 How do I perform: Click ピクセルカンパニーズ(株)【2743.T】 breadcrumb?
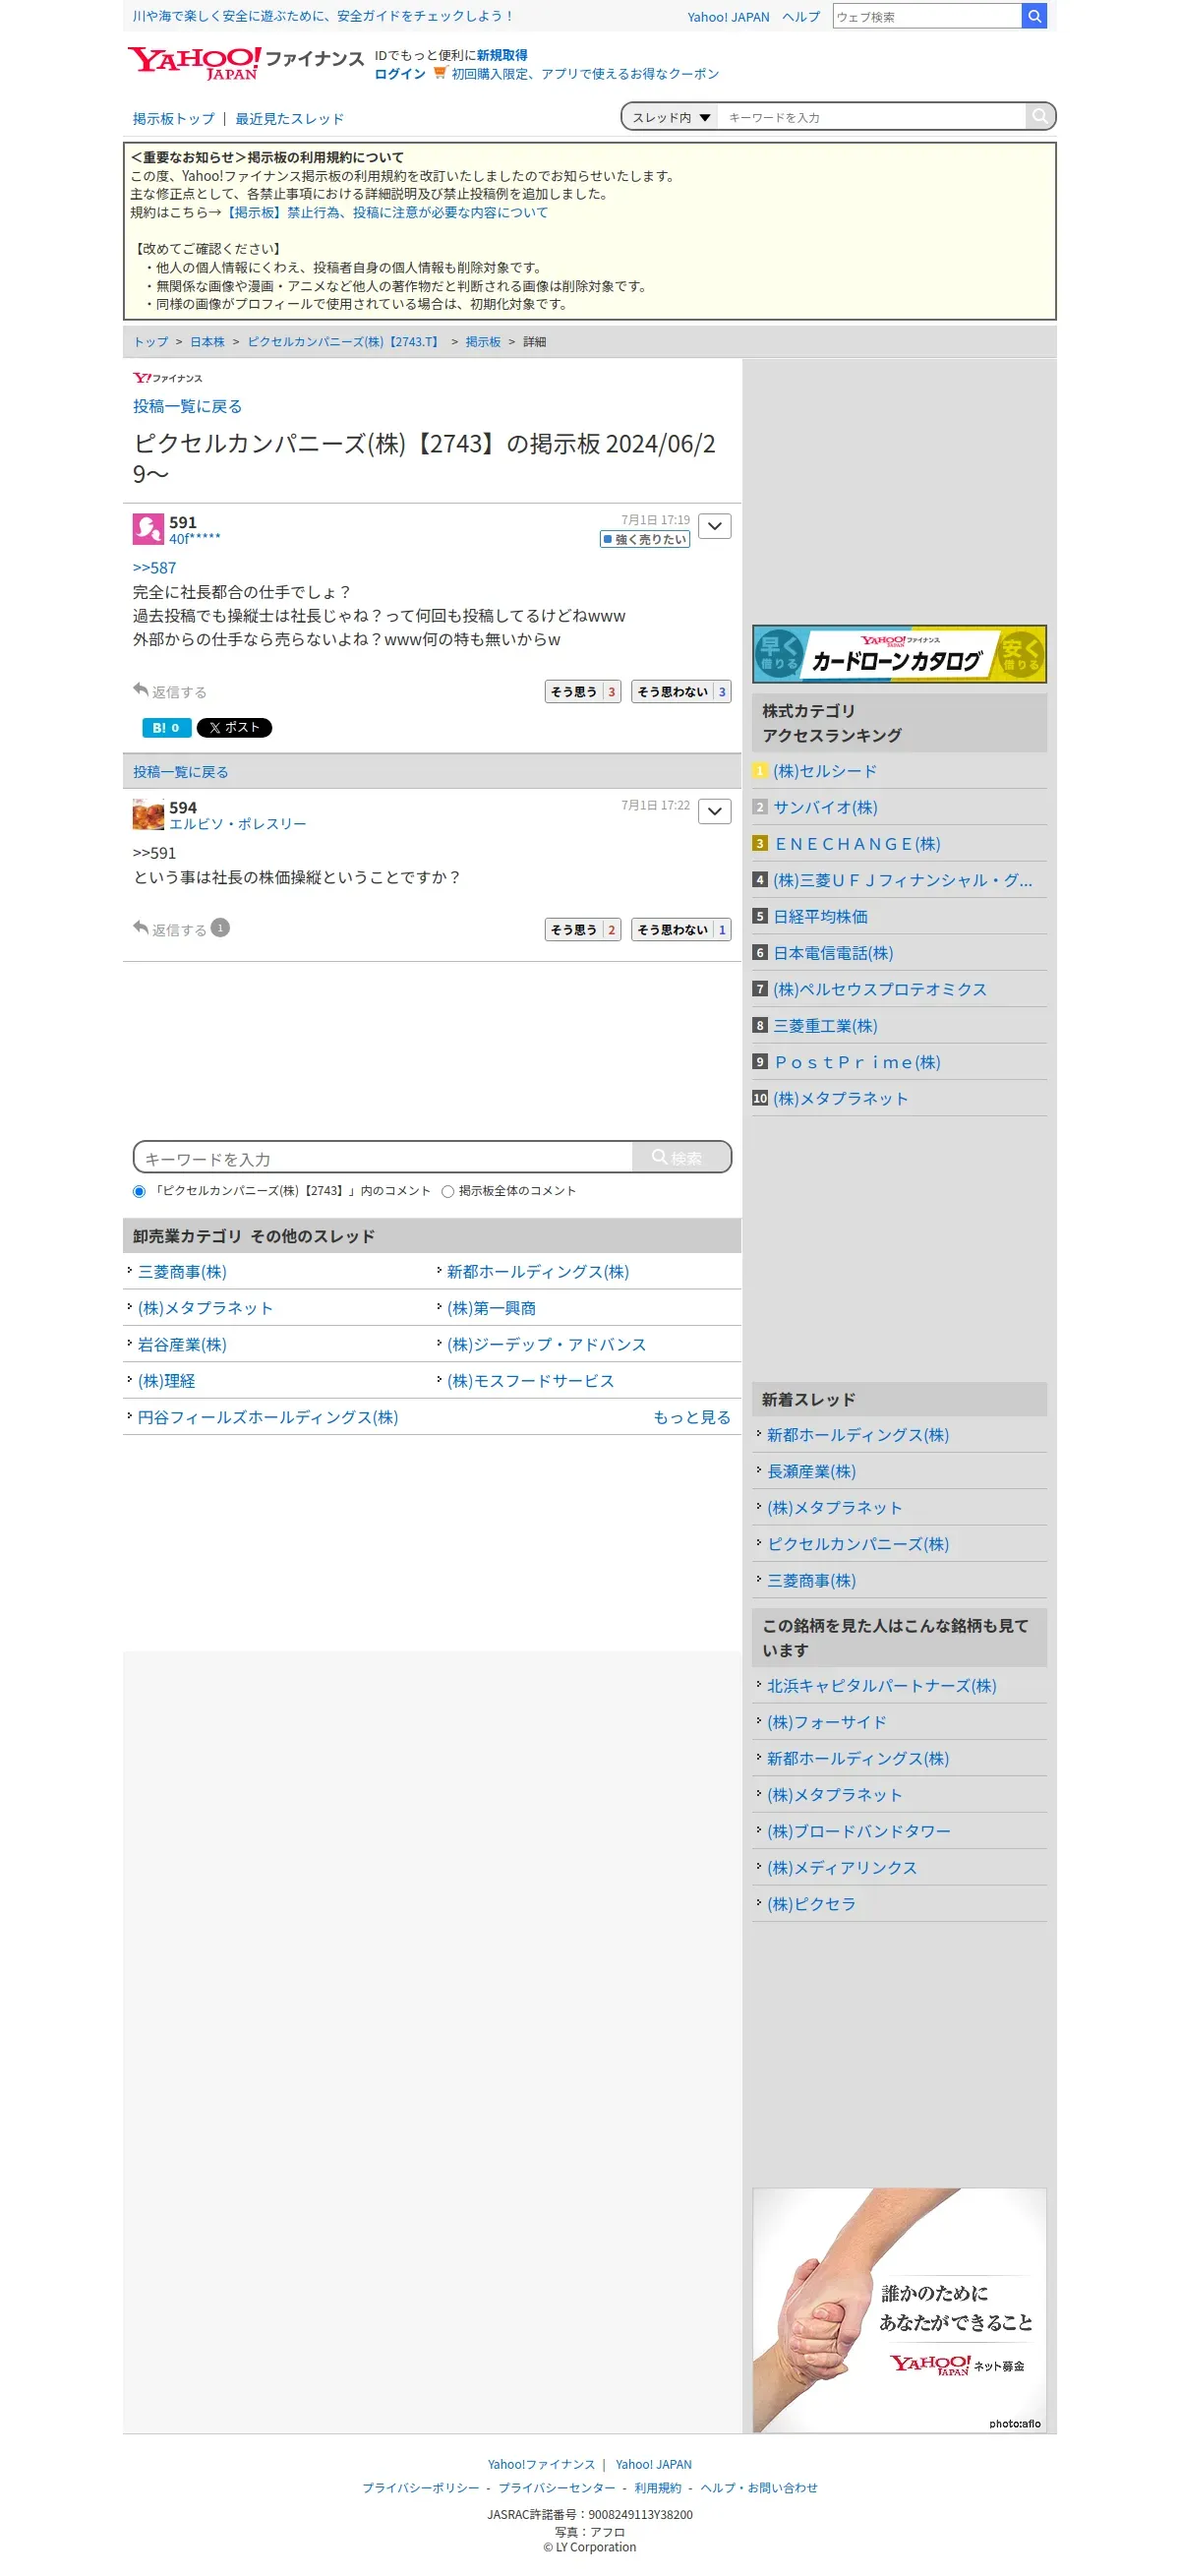pyautogui.click(x=345, y=342)
